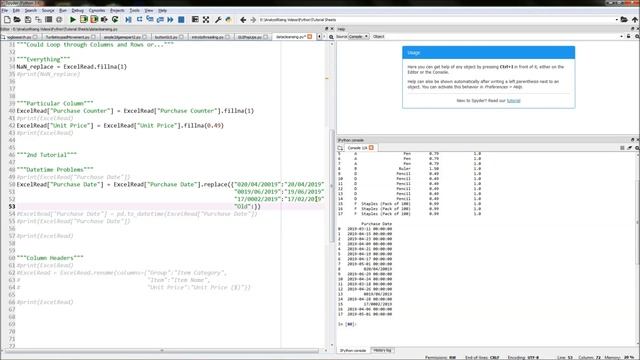Save the current file
640x360 pixels.
pos(28,19)
